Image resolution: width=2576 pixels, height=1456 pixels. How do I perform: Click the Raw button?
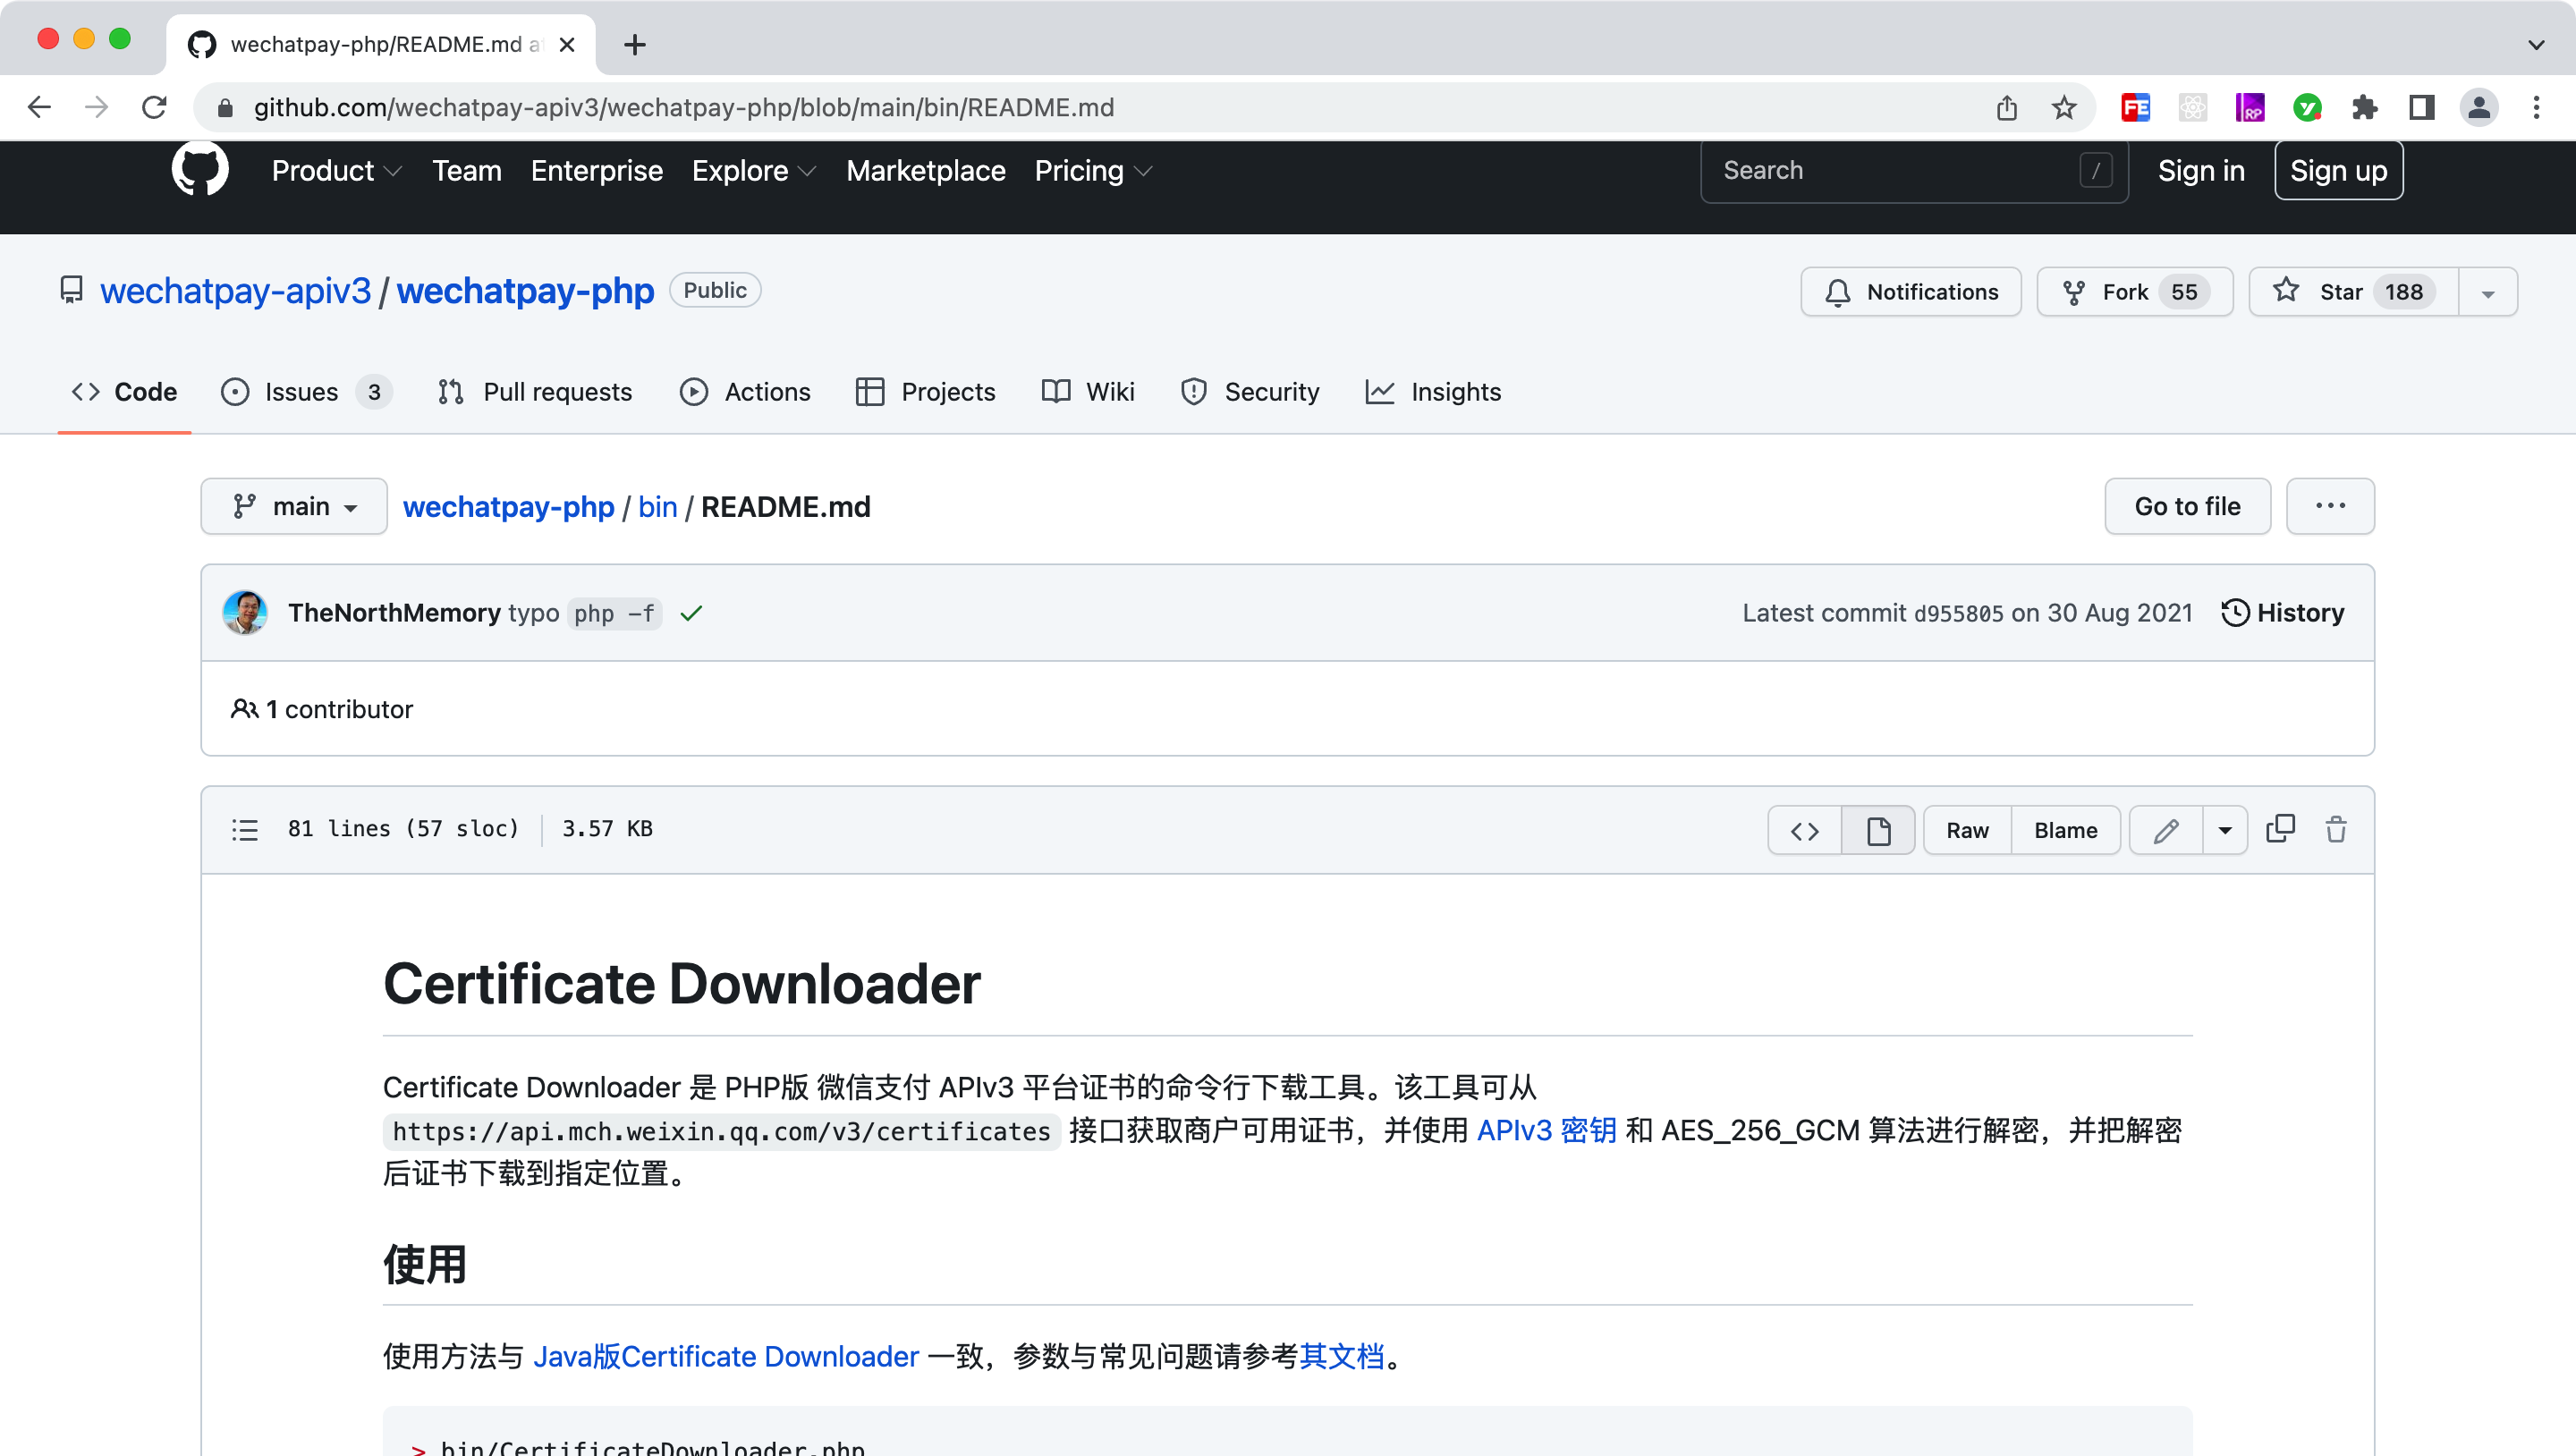click(1966, 830)
